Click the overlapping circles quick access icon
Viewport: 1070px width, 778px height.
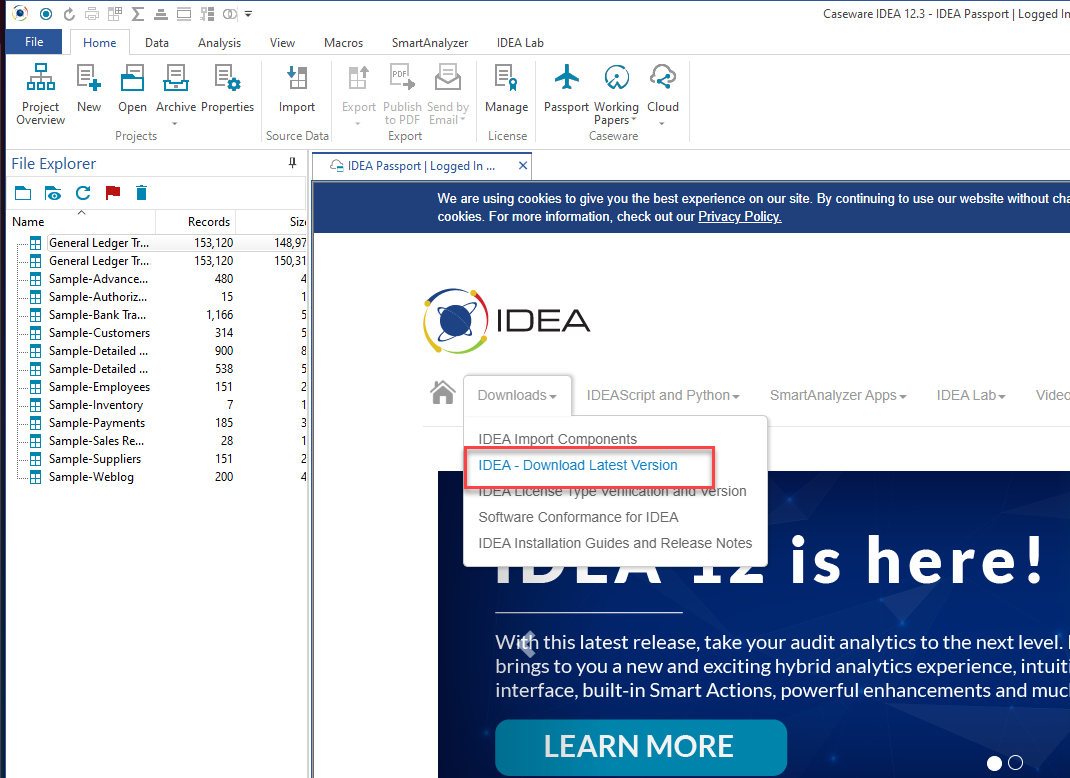[230, 14]
